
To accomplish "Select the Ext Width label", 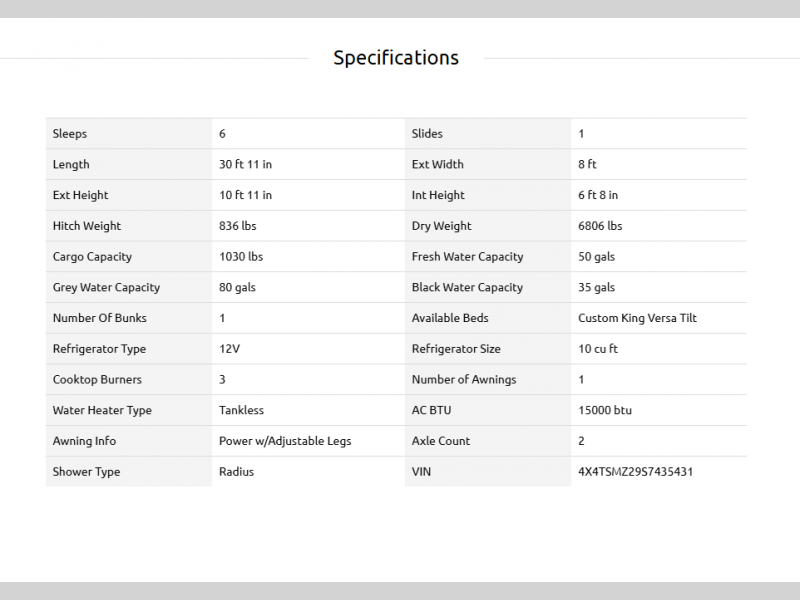I will (437, 165).
